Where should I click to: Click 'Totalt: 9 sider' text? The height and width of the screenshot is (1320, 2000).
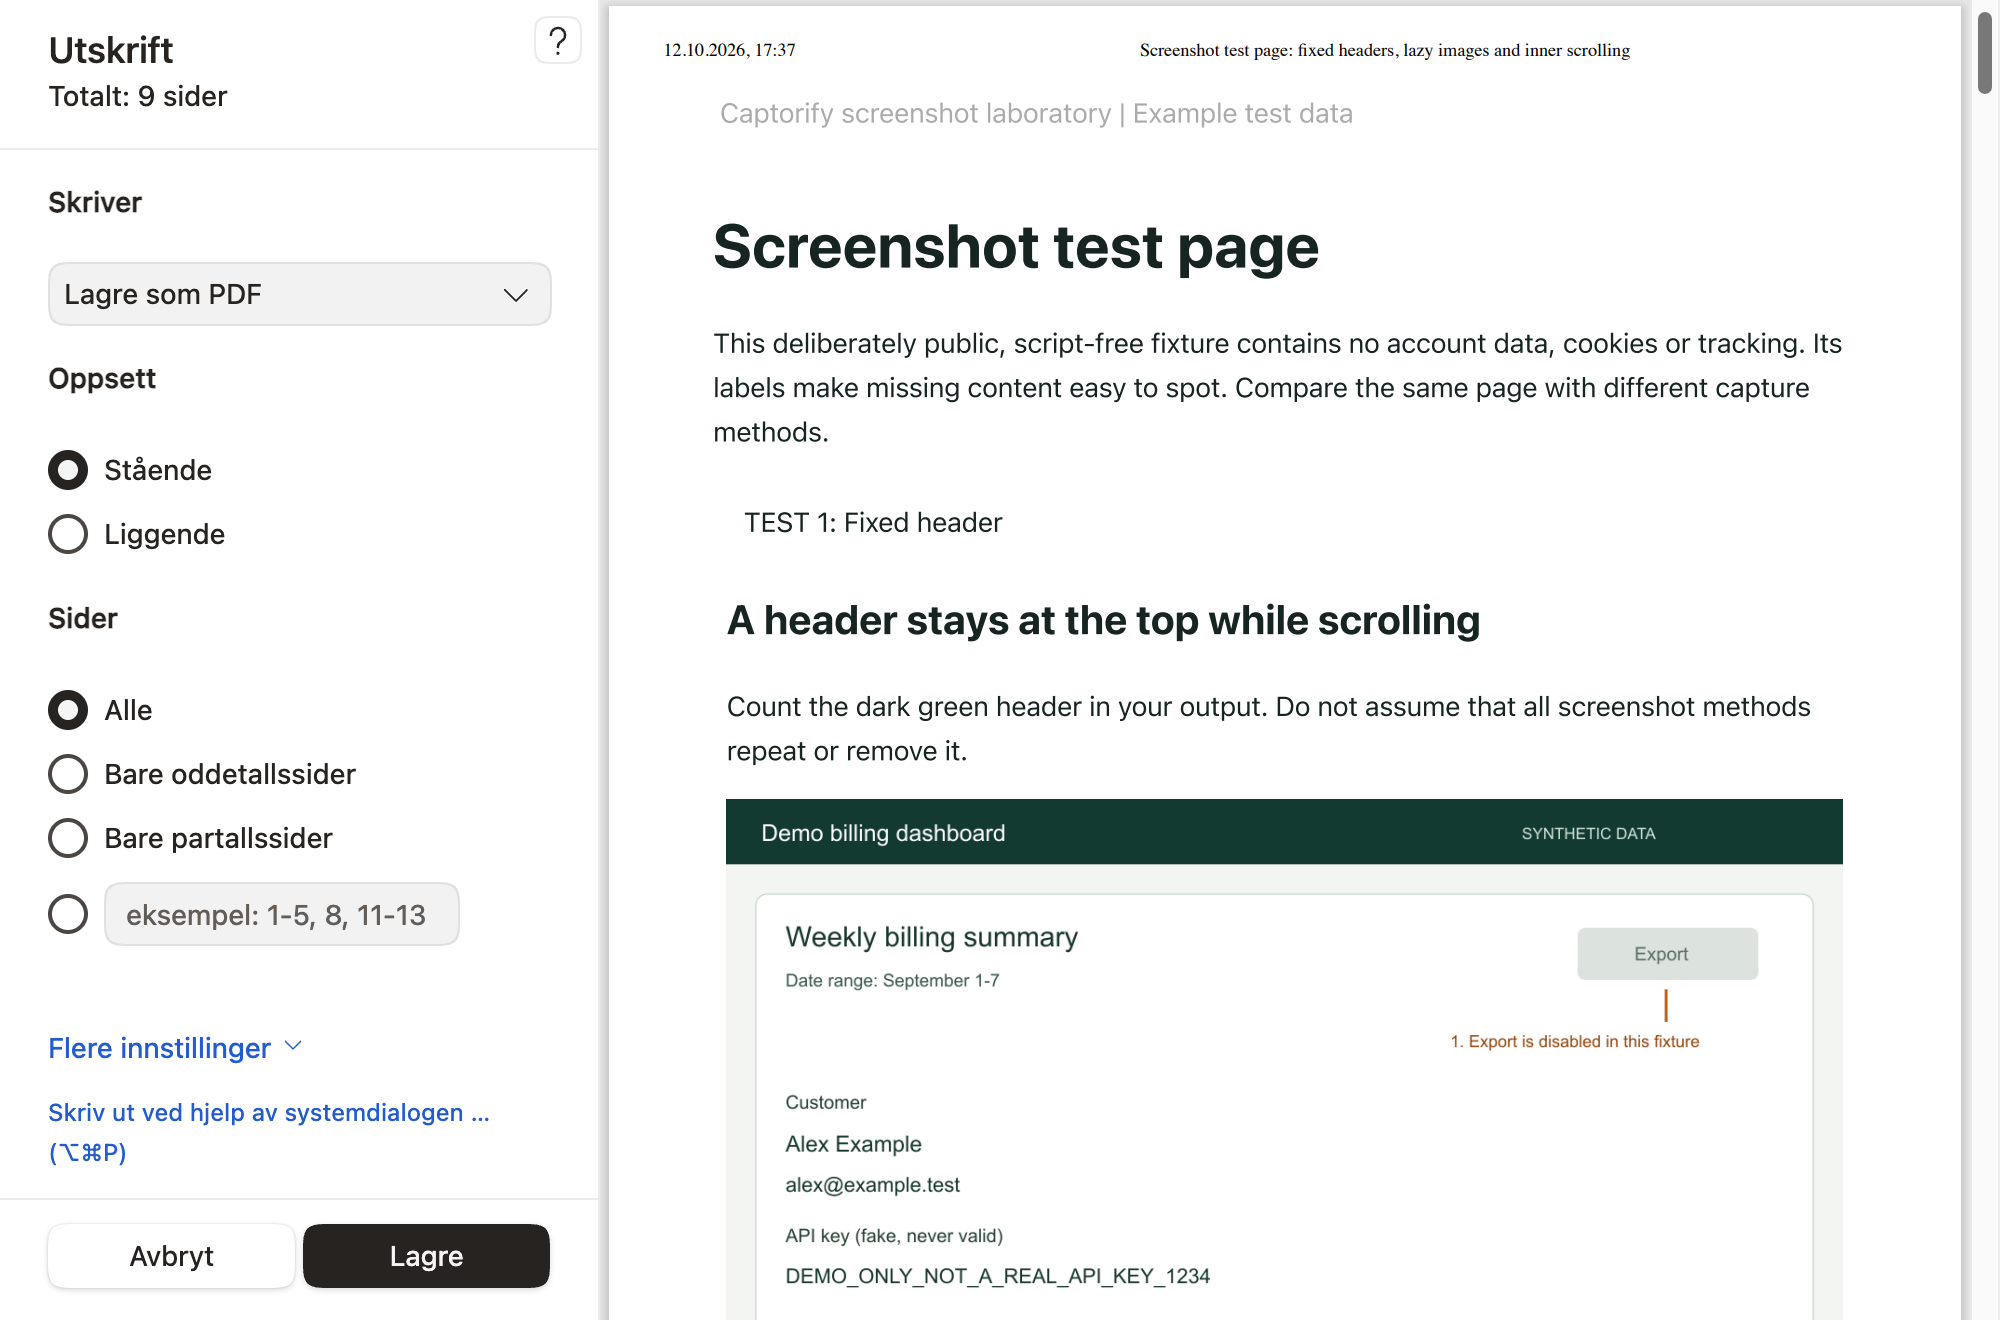click(x=138, y=96)
